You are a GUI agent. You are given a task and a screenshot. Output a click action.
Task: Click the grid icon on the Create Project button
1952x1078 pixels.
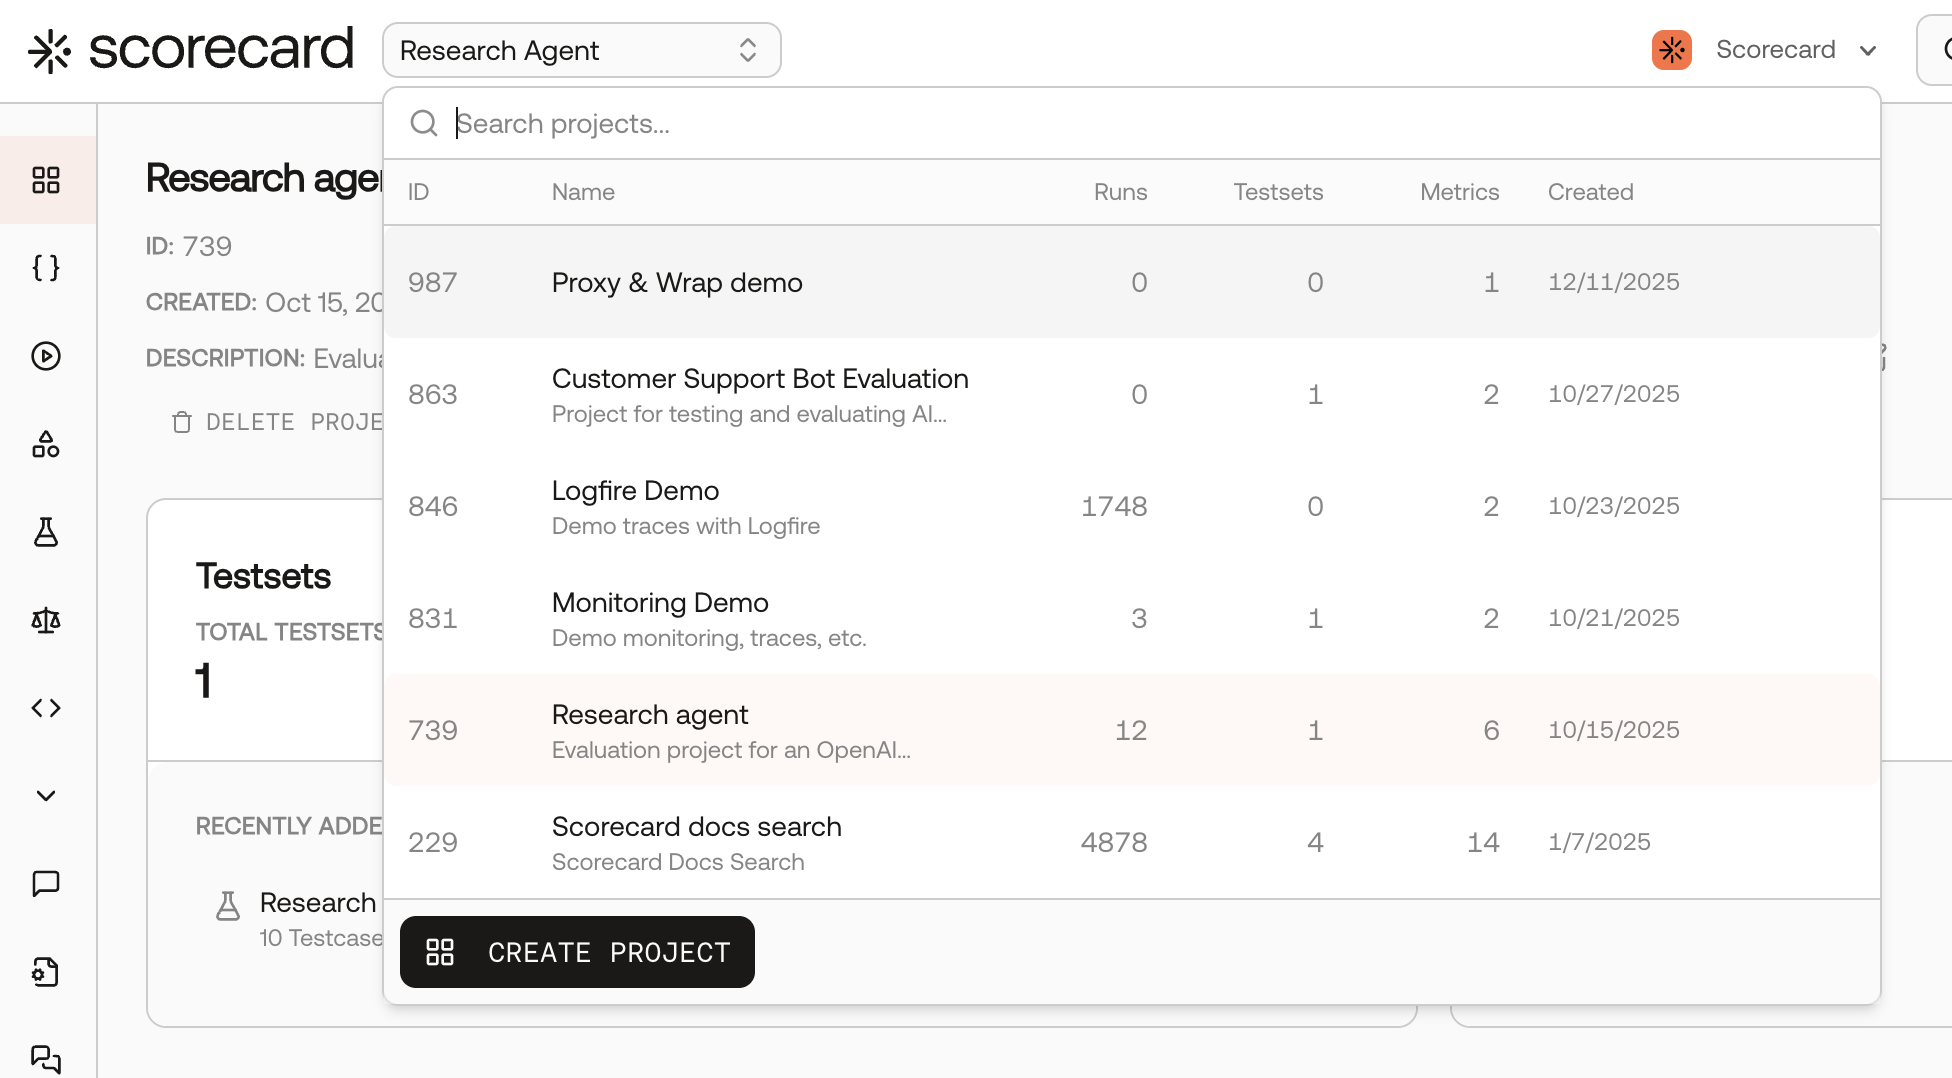440,952
